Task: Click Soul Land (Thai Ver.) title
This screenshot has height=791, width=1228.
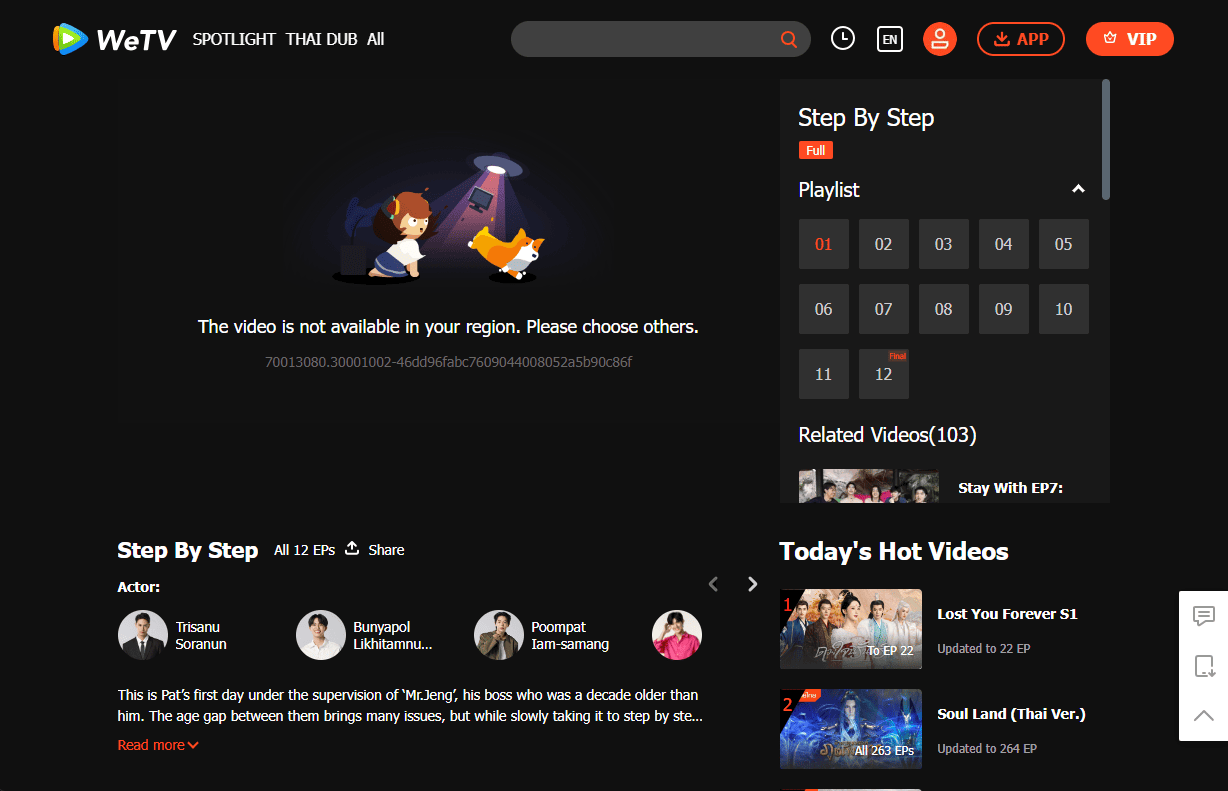Action: (x=1011, y=714)
